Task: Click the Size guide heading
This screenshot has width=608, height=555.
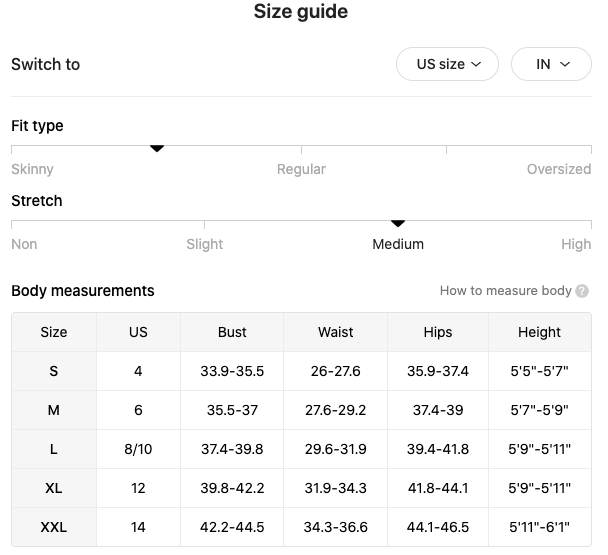Action: [x=301, y=12]
